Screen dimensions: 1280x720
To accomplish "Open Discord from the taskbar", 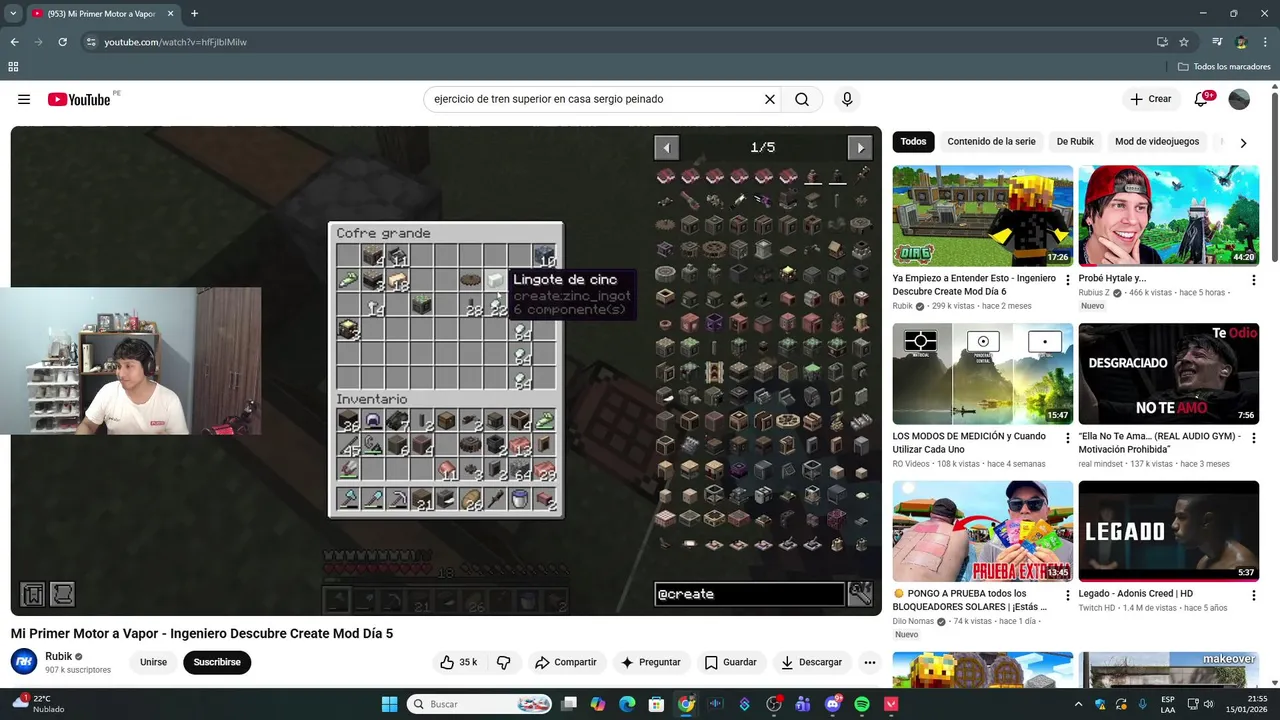I will (x=832, y=704).
